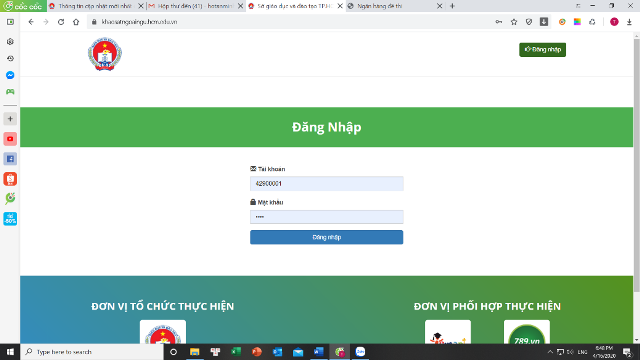
Task: Open the cloud sync extension icon
Action: click(x=592, y=22)
